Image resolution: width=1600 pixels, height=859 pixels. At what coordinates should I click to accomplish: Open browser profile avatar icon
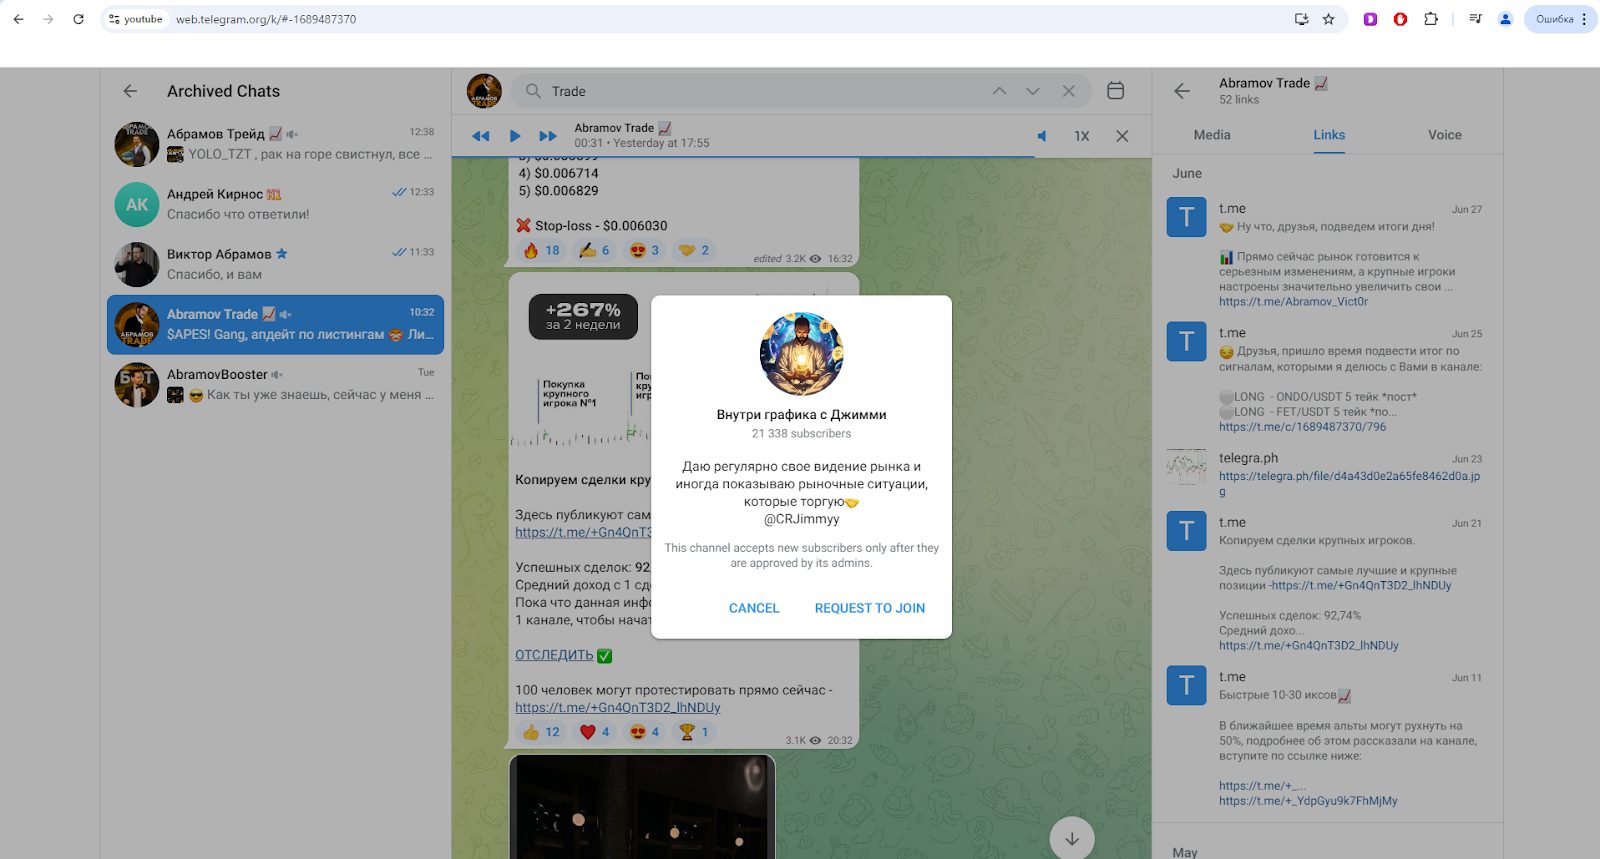coord(1505,19)
